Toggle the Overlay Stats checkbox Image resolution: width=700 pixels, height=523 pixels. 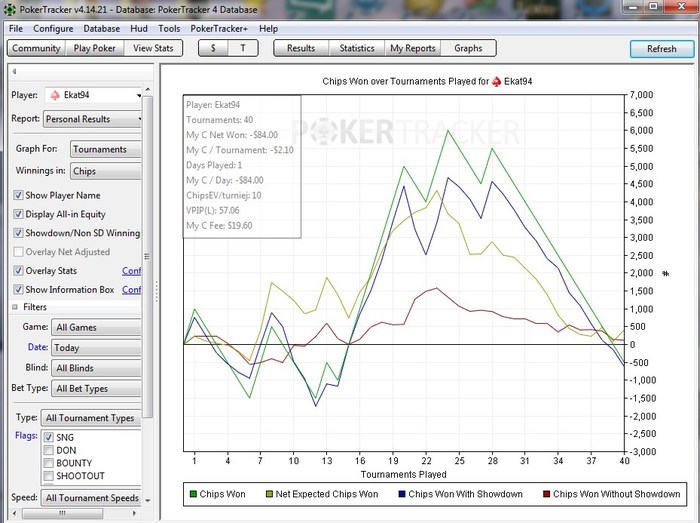click(x=18, y=270)
